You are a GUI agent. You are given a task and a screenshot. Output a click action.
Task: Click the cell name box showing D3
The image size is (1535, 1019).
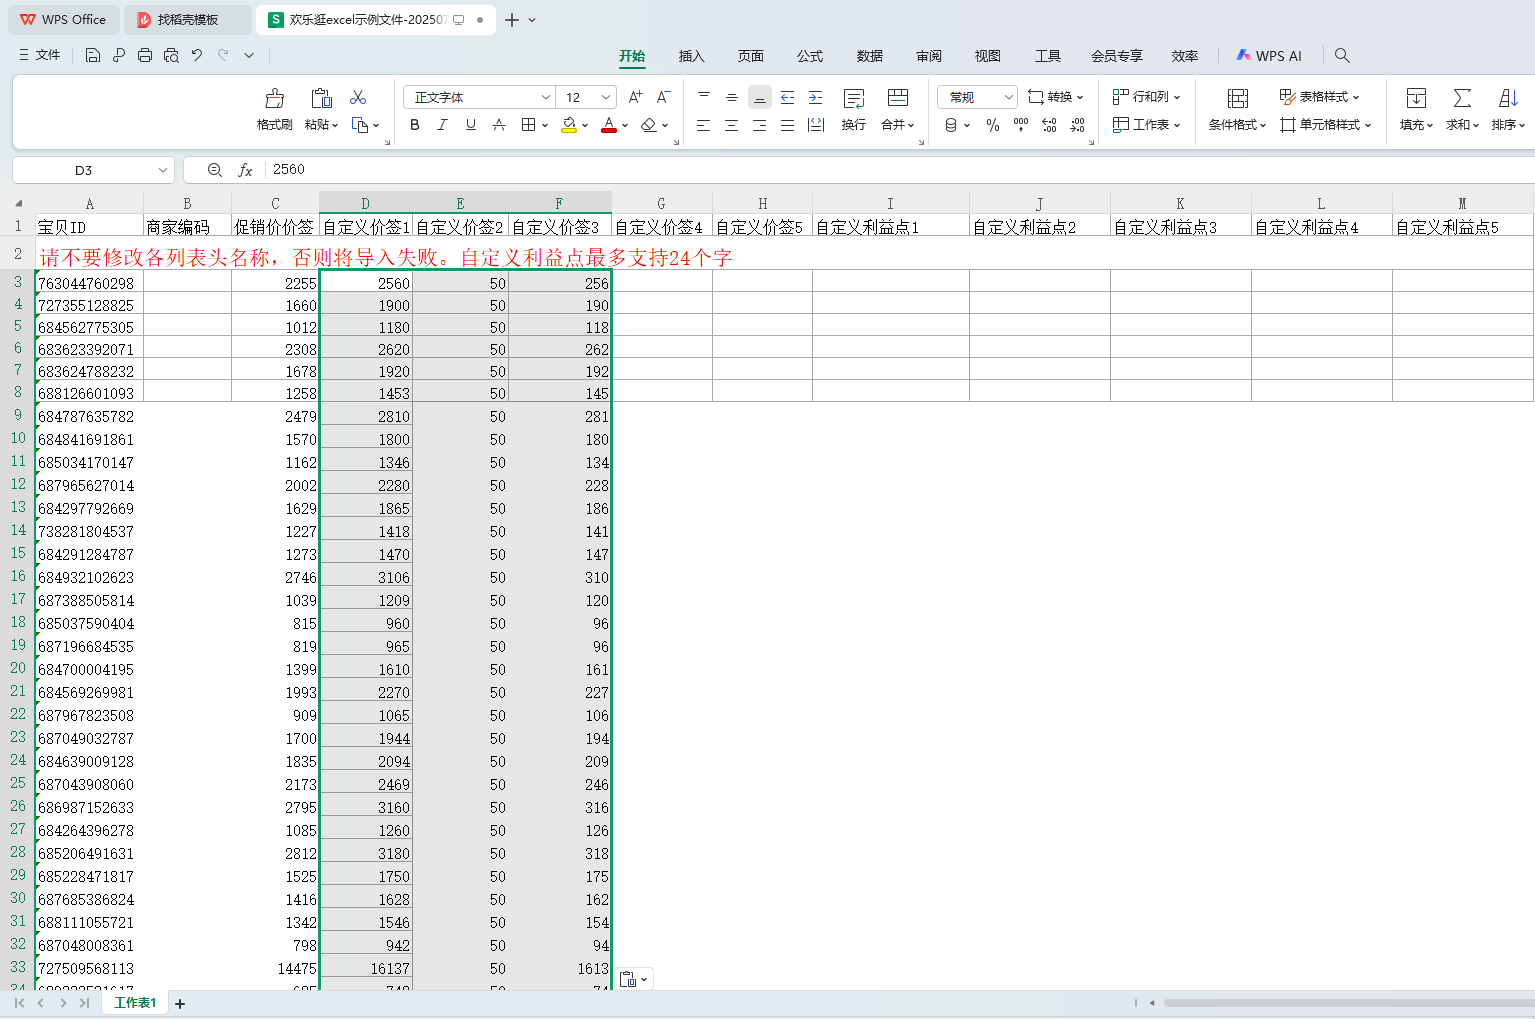click(x=84, y=171)
